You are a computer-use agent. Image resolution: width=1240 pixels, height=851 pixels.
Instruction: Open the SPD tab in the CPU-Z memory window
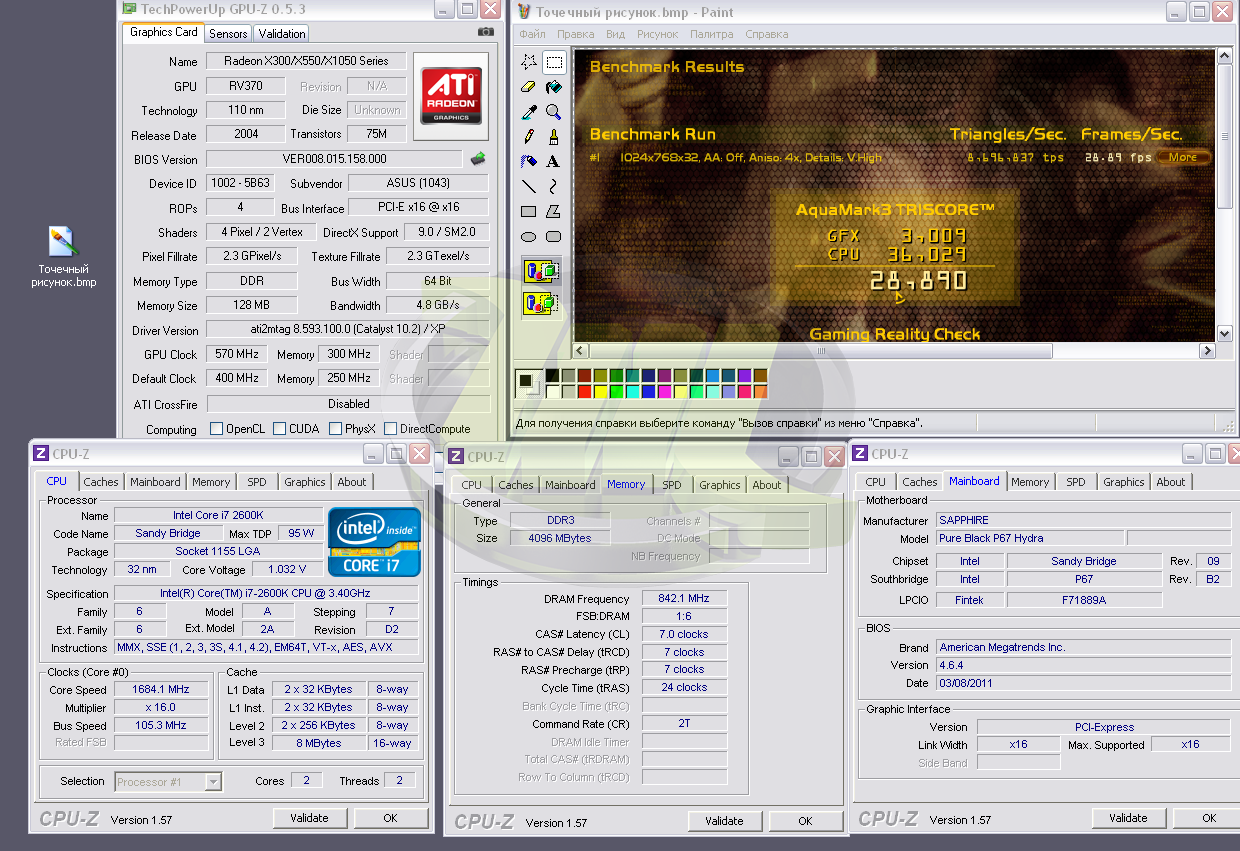pos(672,485)
